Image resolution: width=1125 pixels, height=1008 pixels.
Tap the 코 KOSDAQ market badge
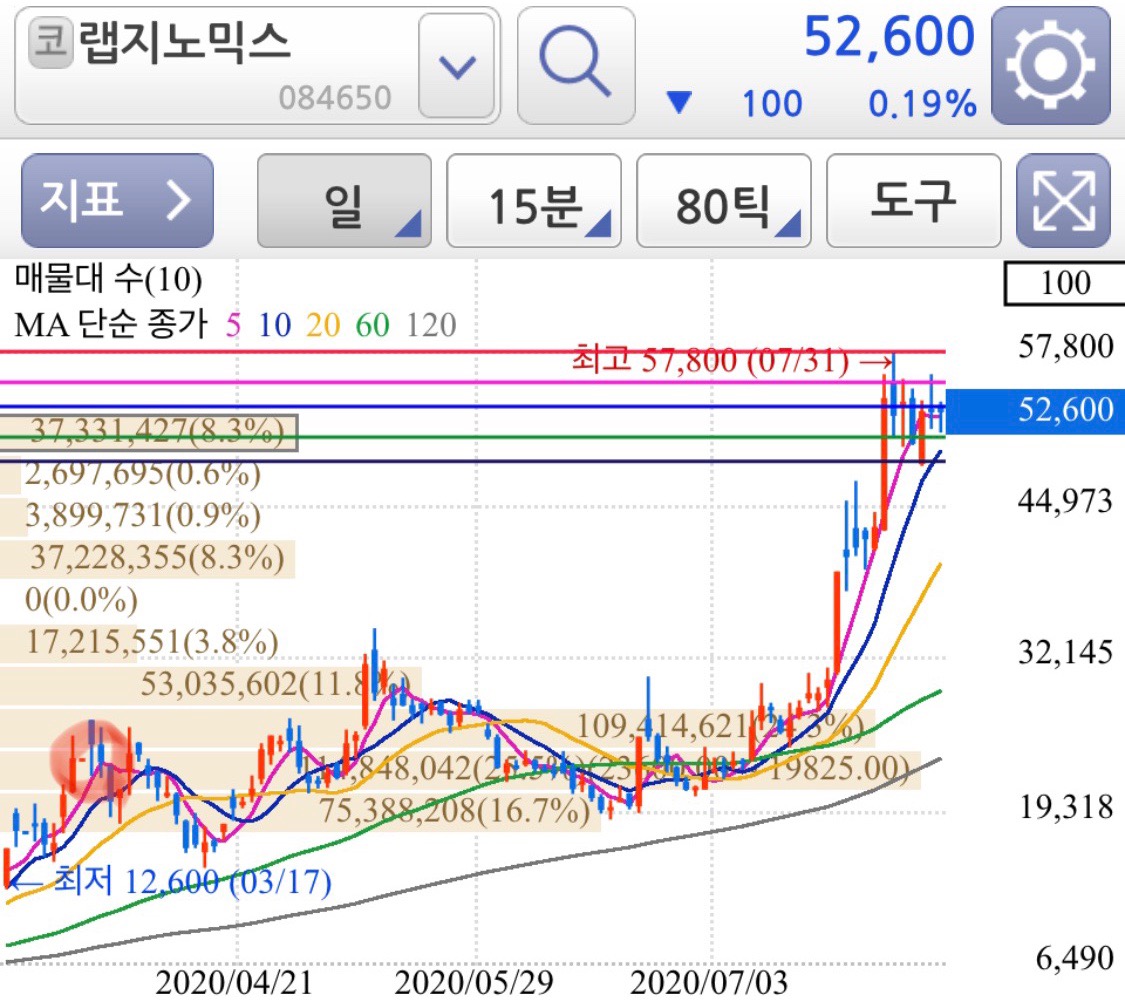(50, 42)
